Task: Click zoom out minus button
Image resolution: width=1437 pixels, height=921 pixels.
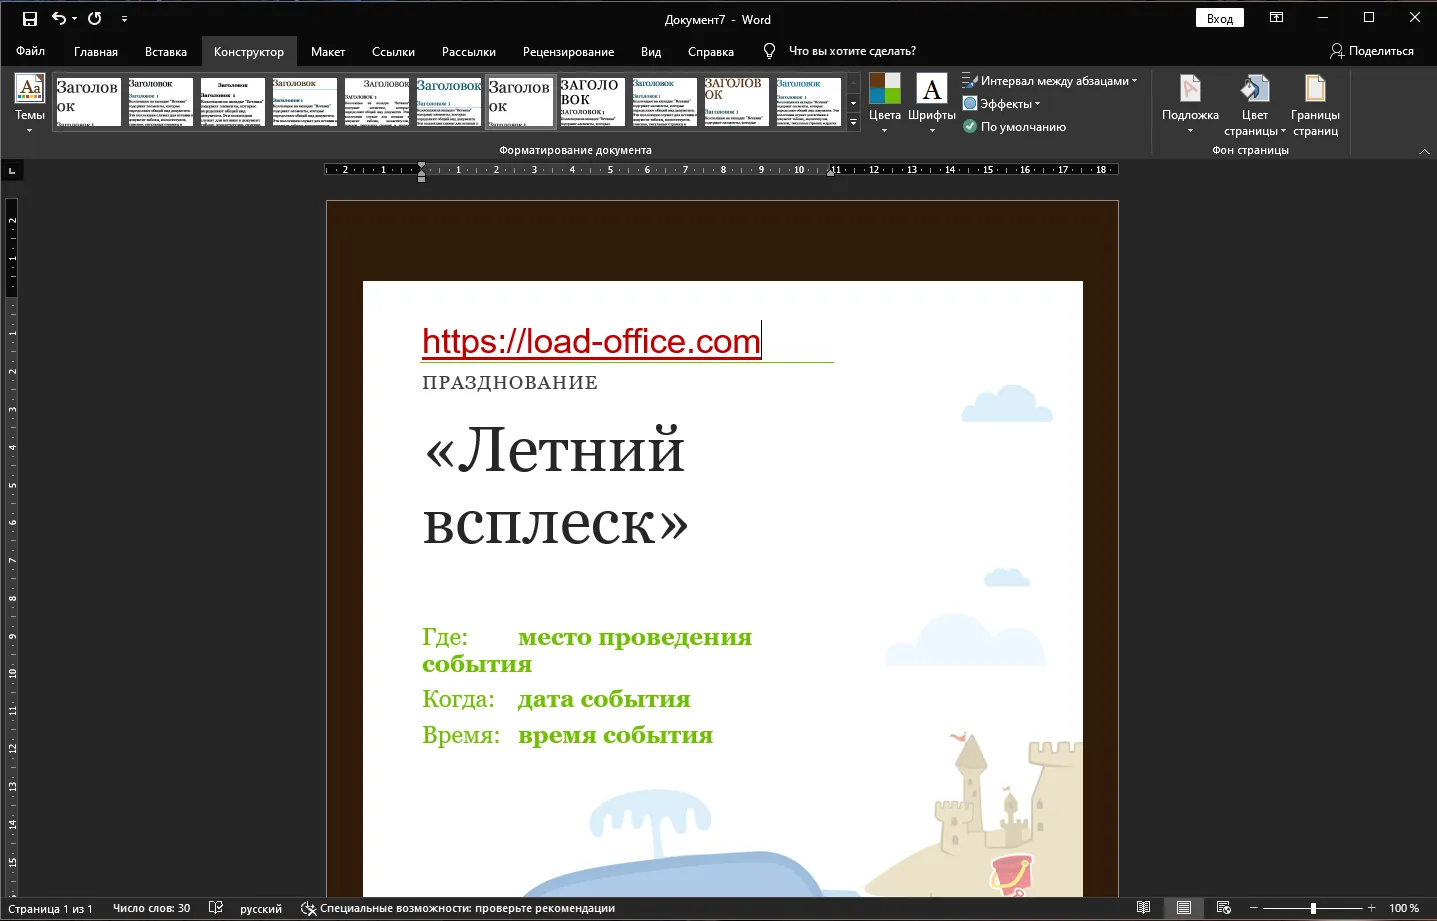Action: pos(1253,908)
